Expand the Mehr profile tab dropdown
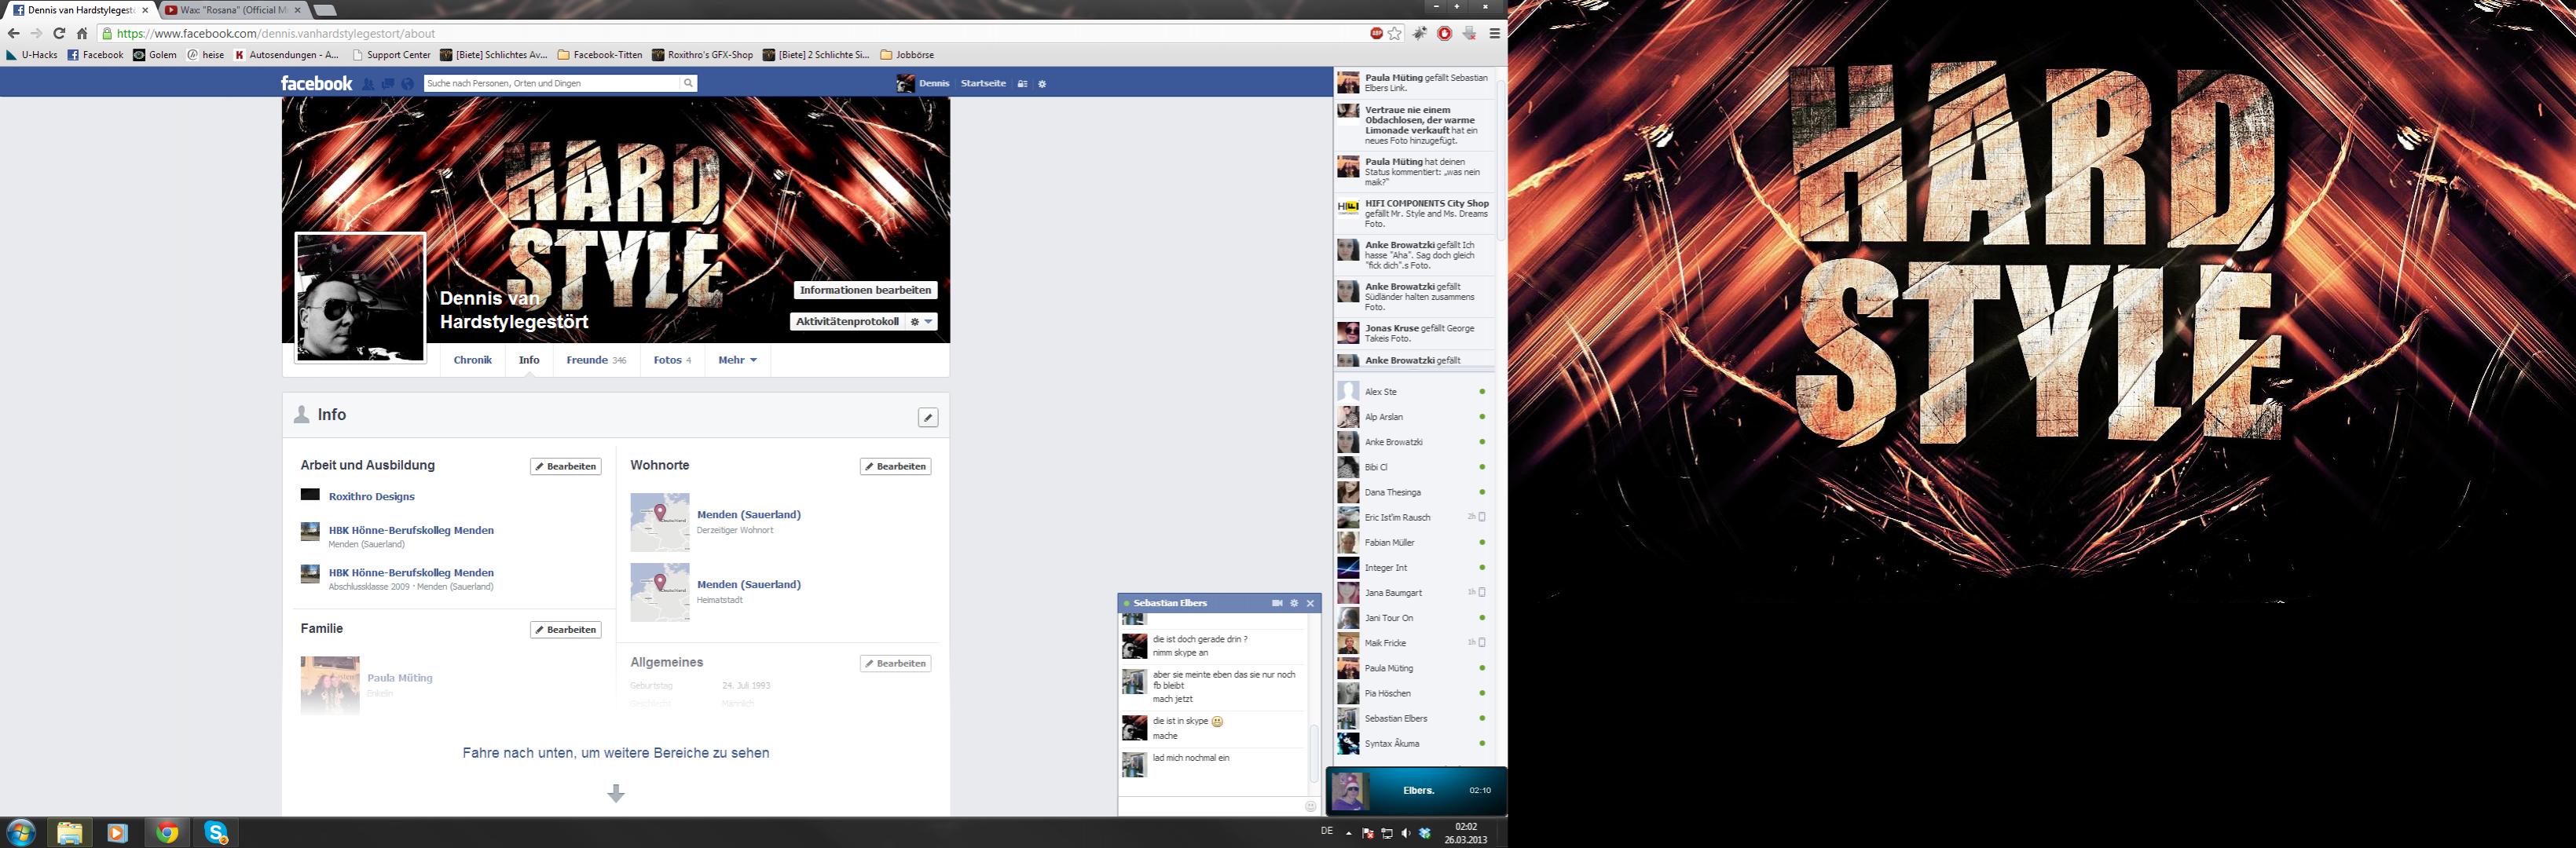 (x=737, y=360)
